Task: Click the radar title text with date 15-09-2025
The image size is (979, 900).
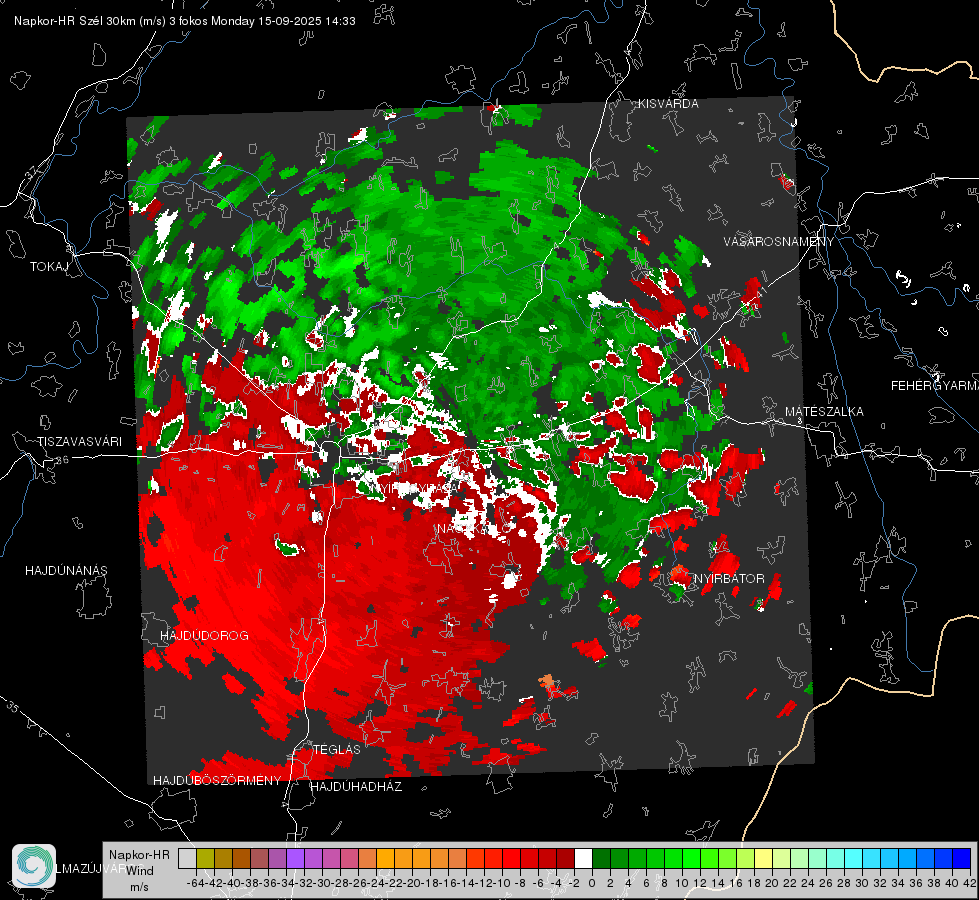Action: point(185,21)
